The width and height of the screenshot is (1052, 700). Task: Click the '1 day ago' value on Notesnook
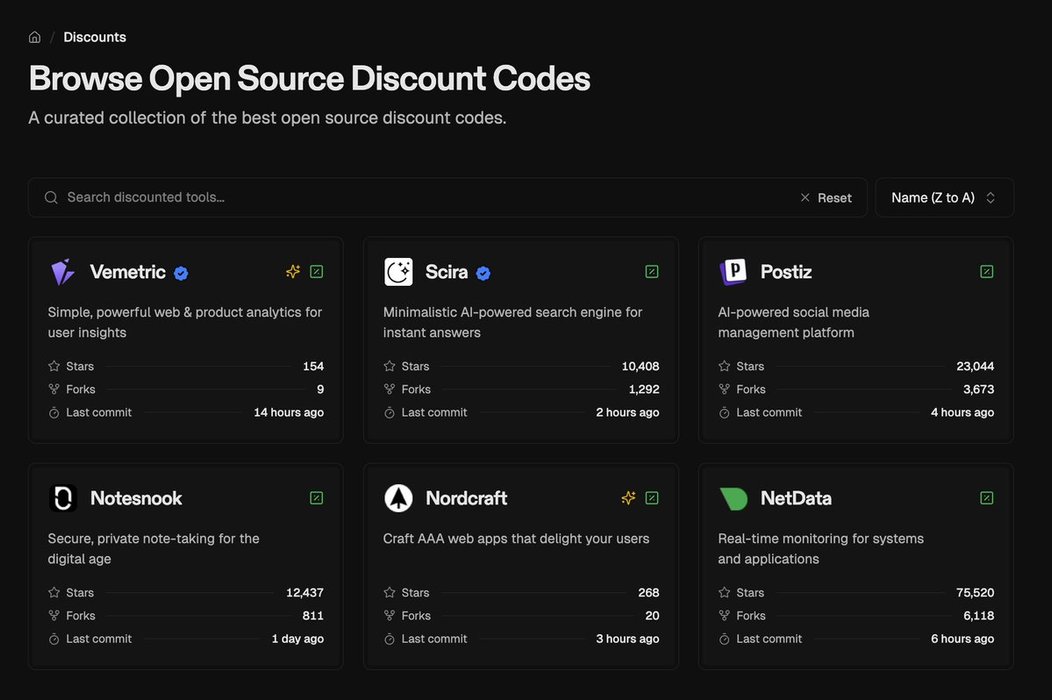[x=298, y=638]
